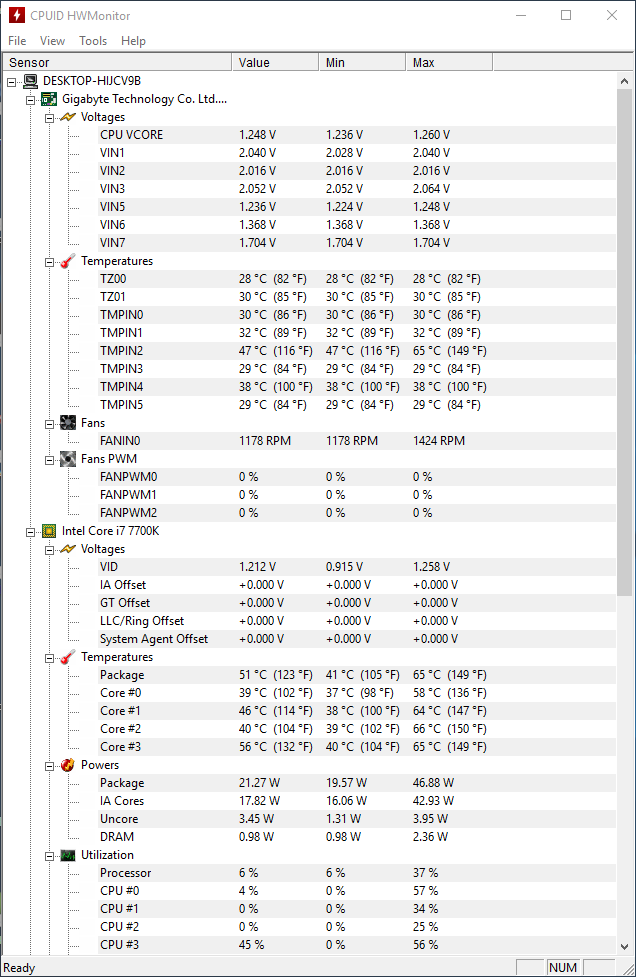Collapse the Intel Core i7 7700K node
Screen dimensions: 636x977
30,531
